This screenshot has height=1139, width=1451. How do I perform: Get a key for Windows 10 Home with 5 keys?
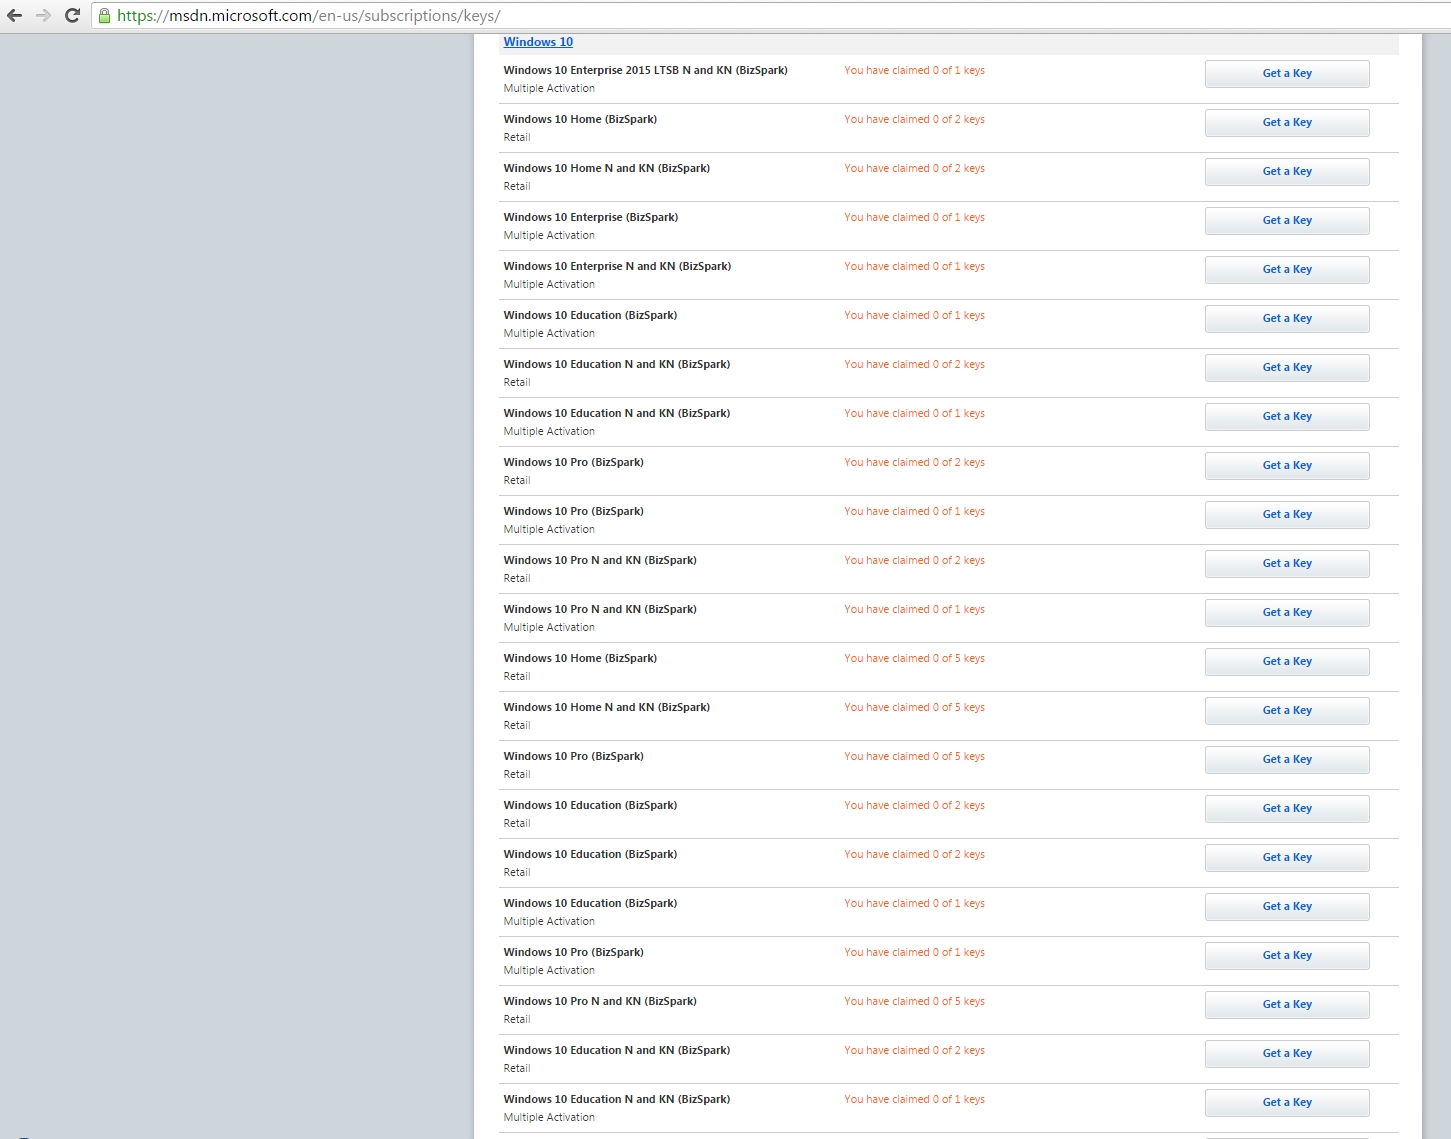point(1287,661)
